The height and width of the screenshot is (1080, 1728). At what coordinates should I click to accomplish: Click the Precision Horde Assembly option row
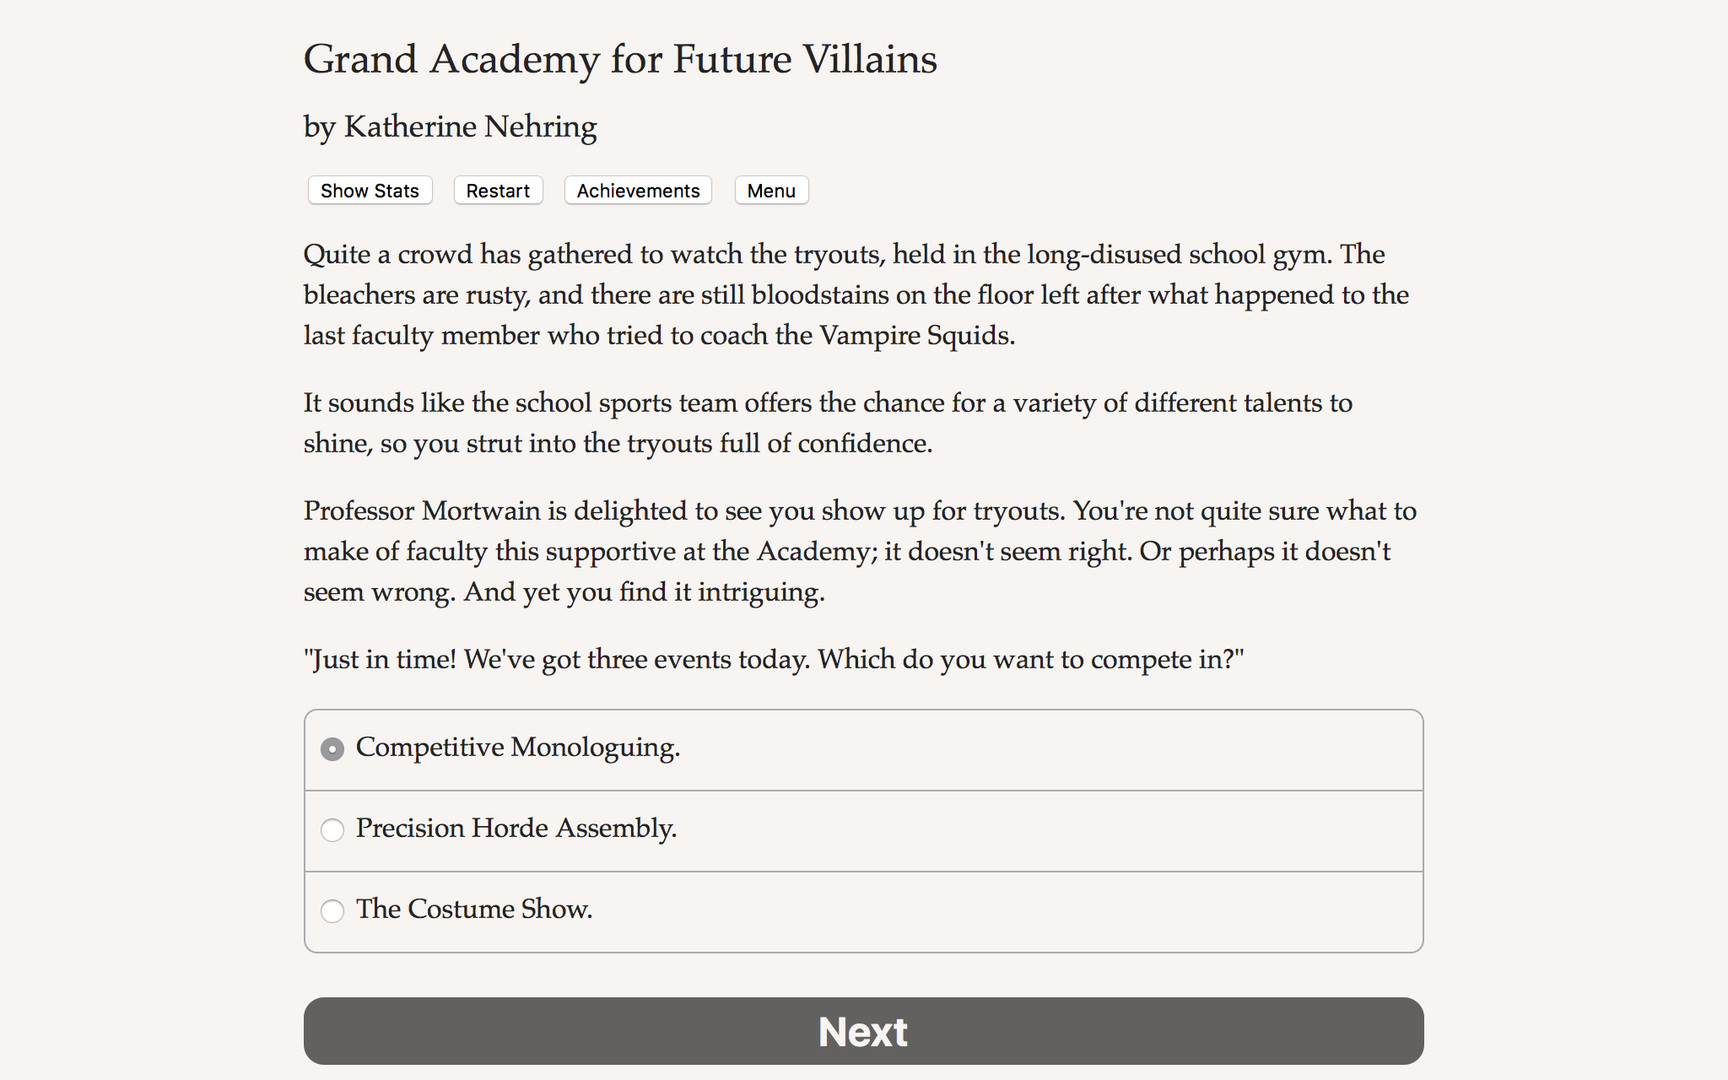863,830
